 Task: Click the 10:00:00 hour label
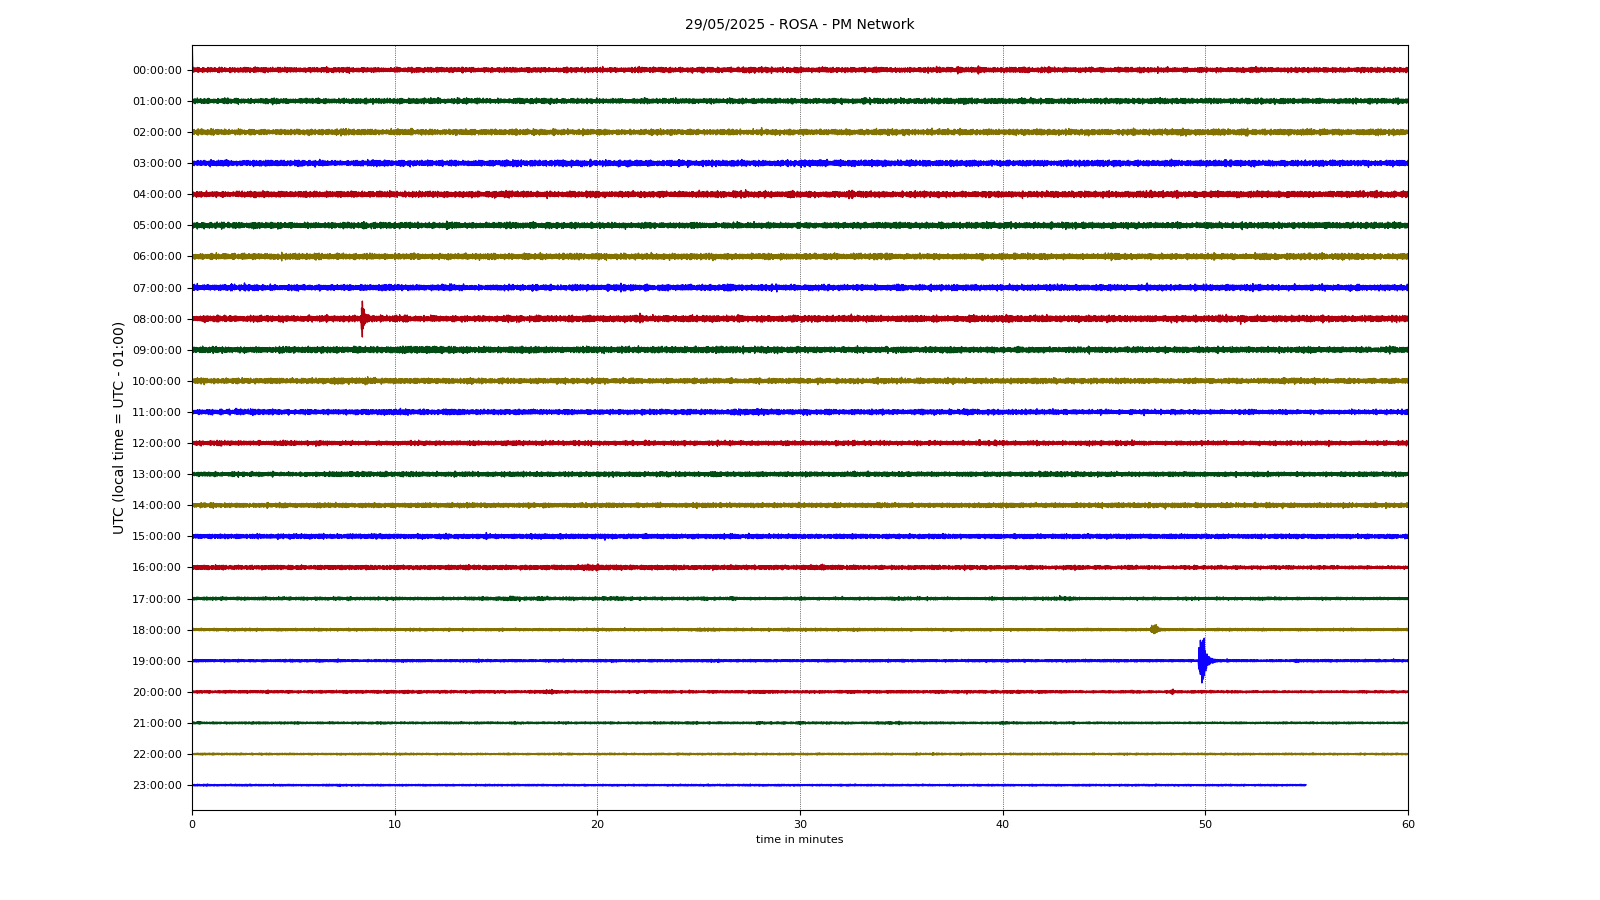157,381
